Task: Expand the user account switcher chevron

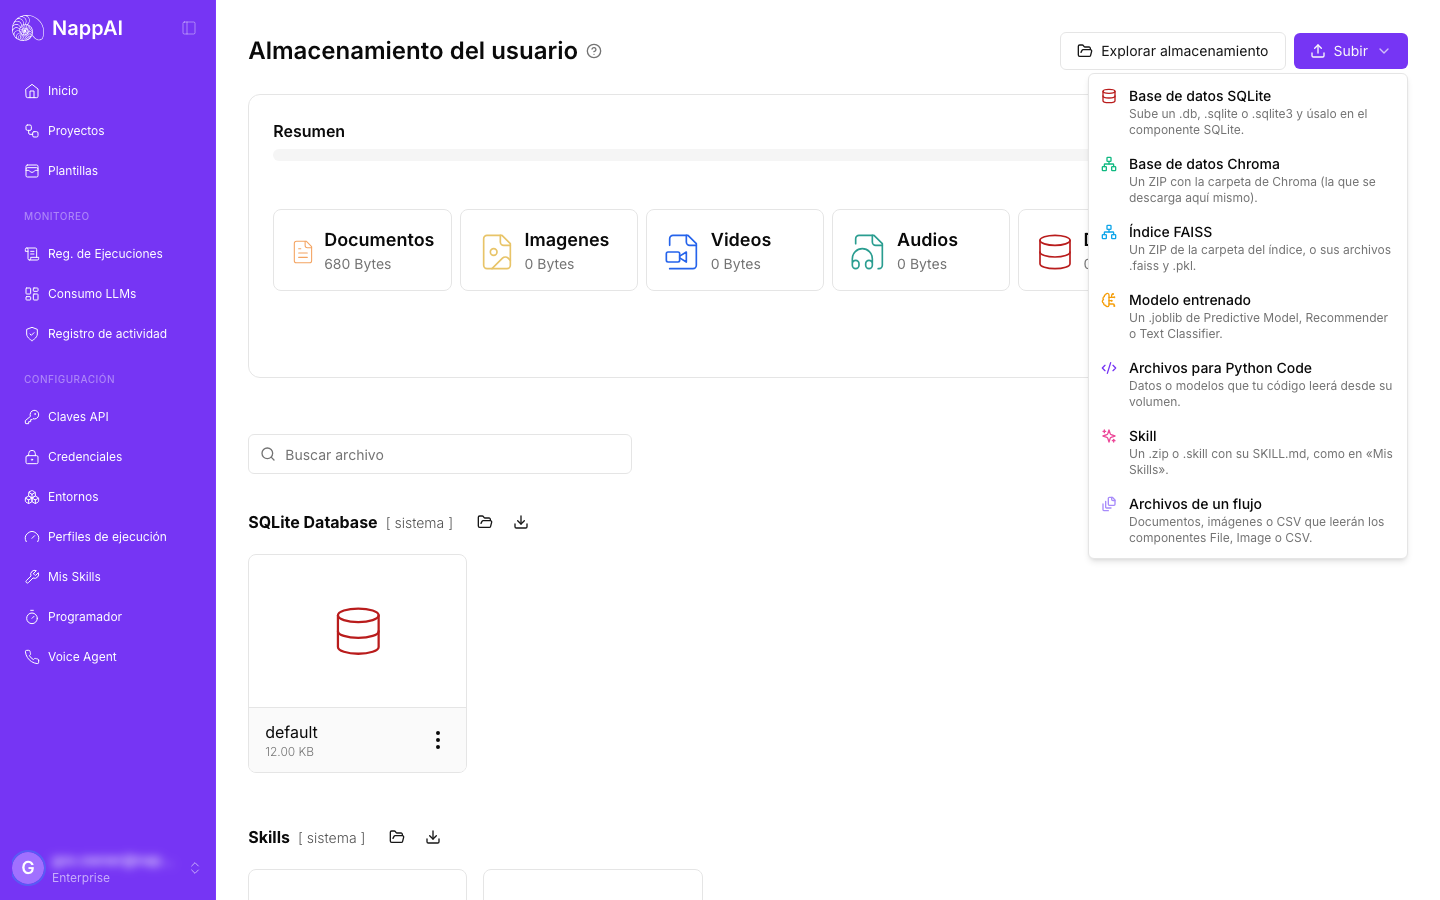Action: pos(195,868)
